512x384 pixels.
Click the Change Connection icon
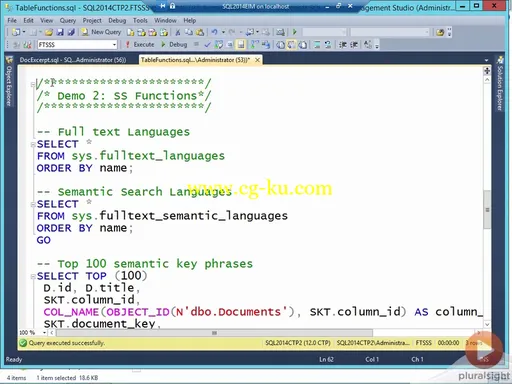[x=27, y=45]
